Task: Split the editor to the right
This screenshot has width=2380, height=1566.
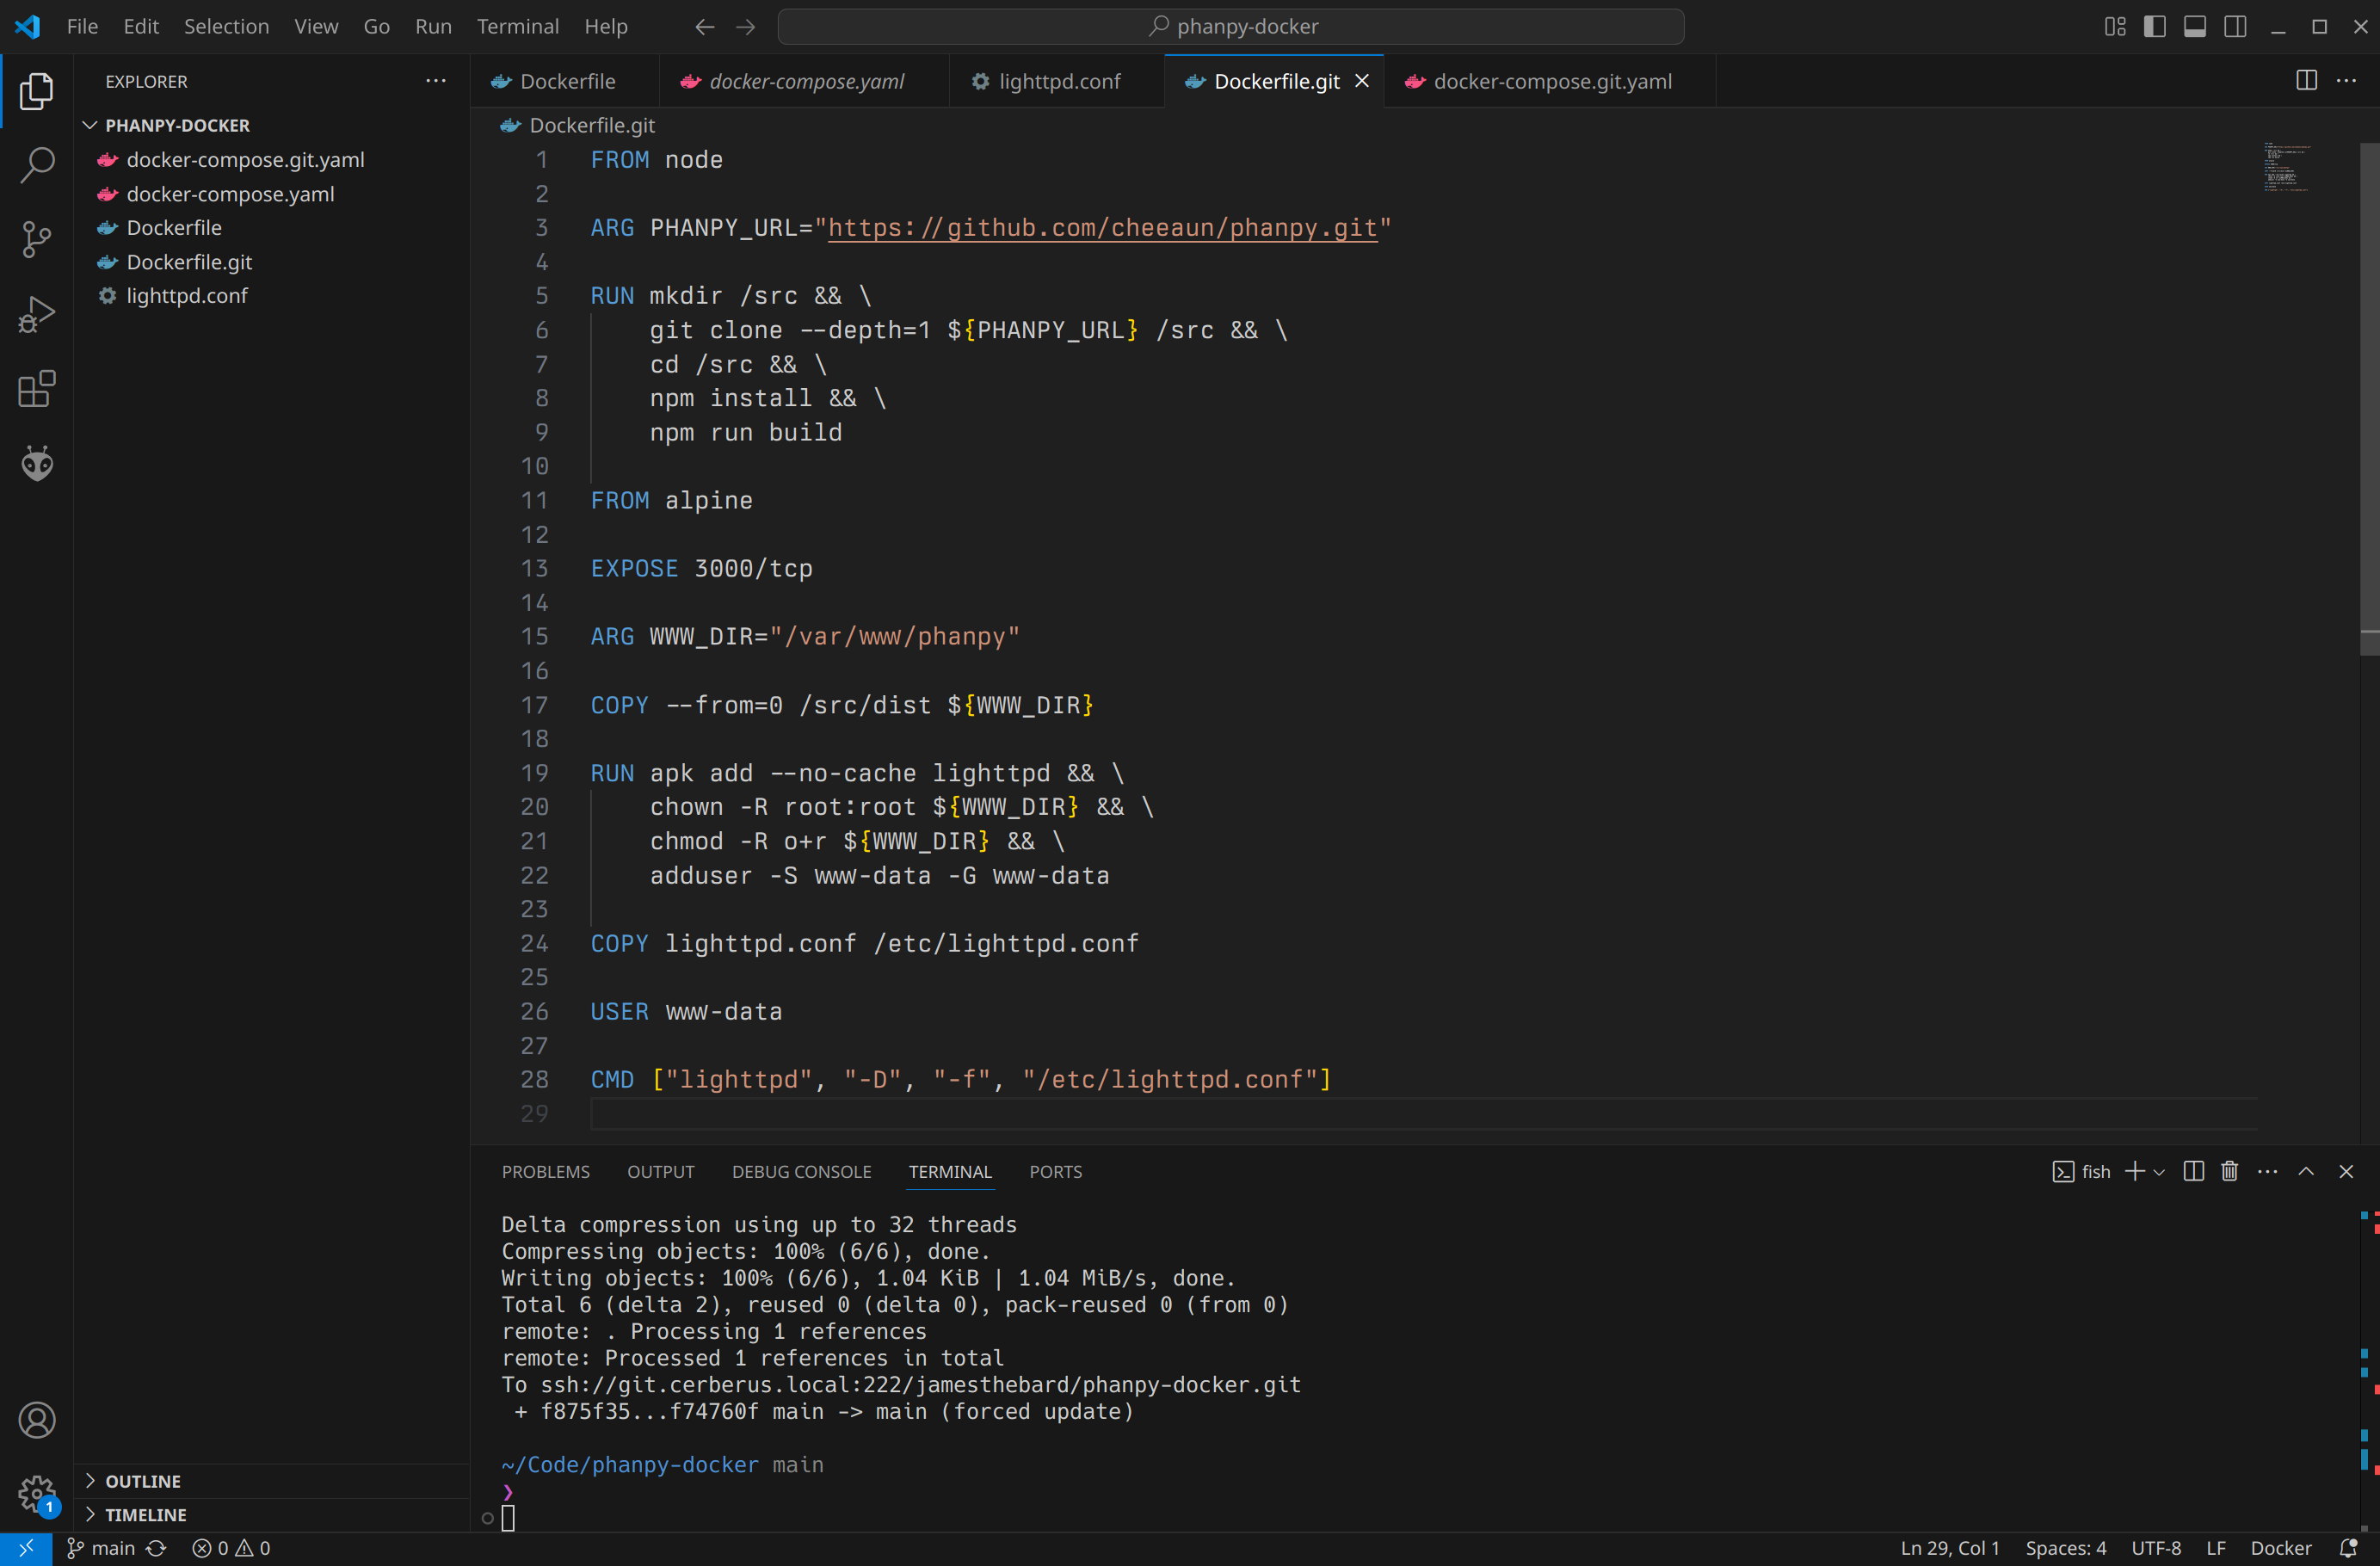Action: pyautogui.click(x=2307, y=81)
